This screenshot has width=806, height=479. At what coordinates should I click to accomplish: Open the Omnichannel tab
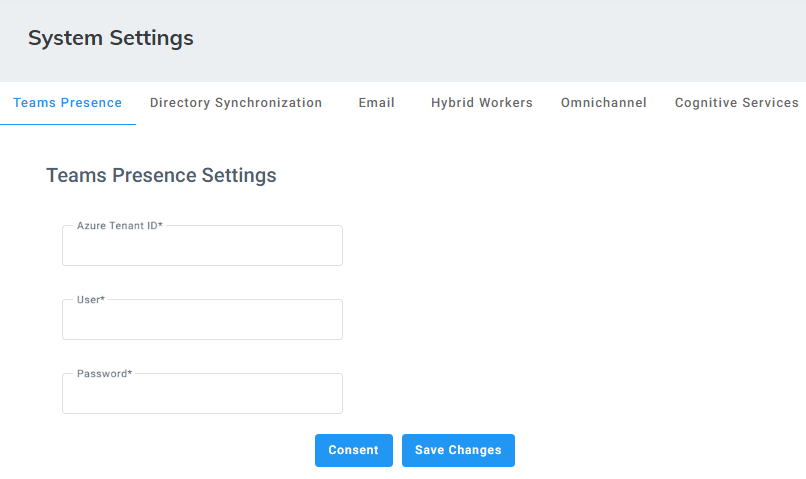pyautogui.click(x=604, y=103)
